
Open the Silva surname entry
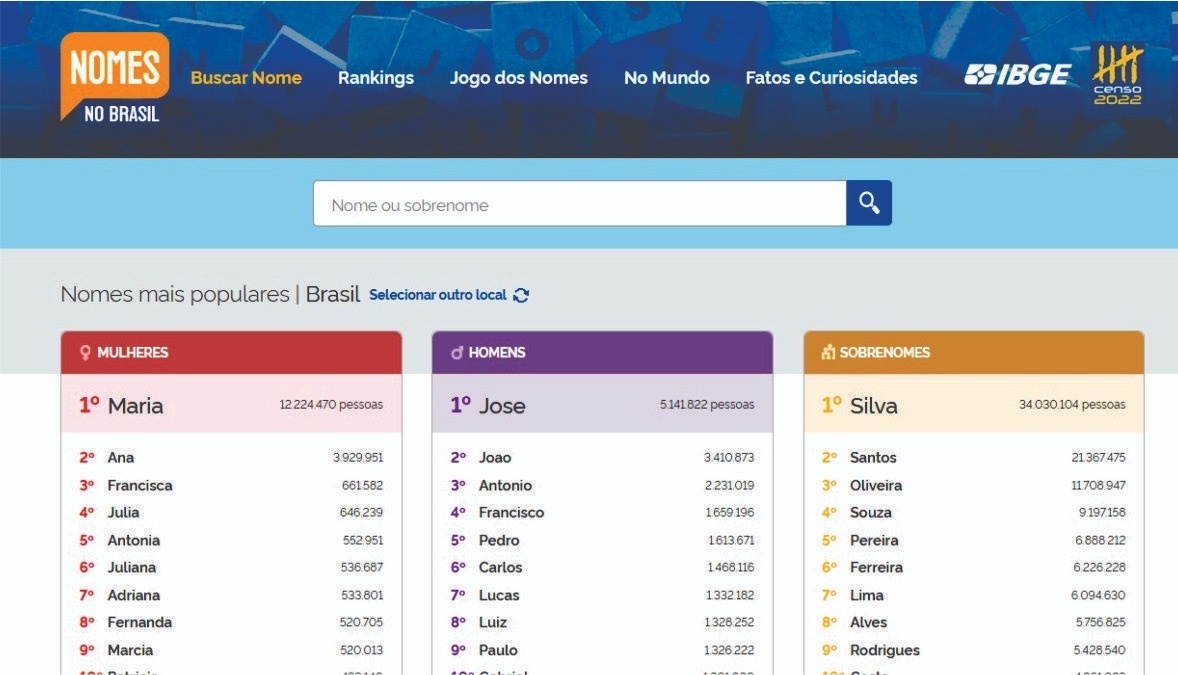873,405
